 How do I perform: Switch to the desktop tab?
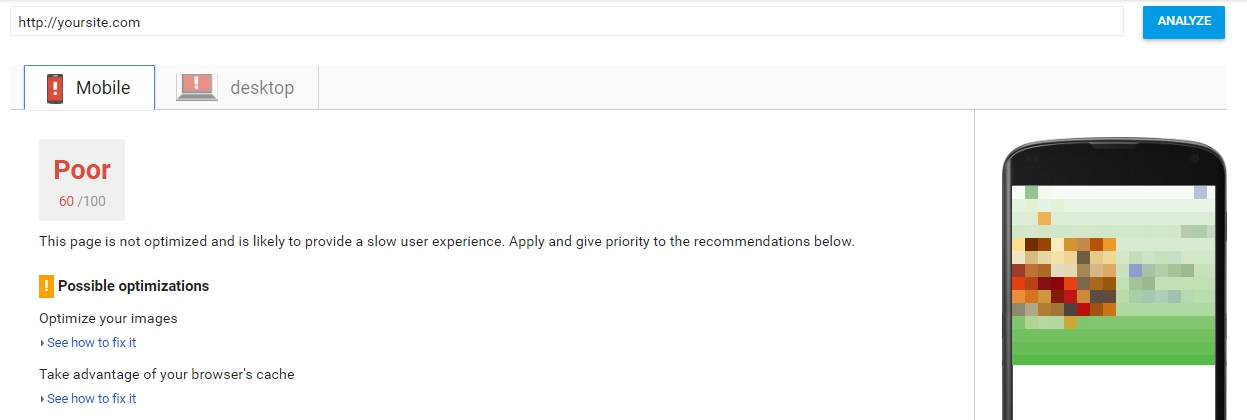[x=237, y=88]
